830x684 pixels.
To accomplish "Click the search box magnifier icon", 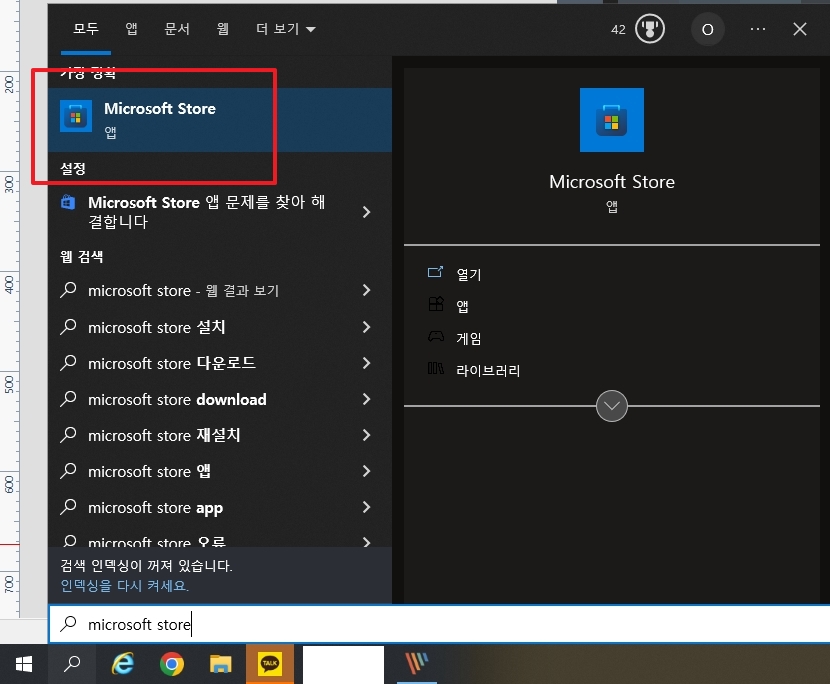I will [68, 624].
